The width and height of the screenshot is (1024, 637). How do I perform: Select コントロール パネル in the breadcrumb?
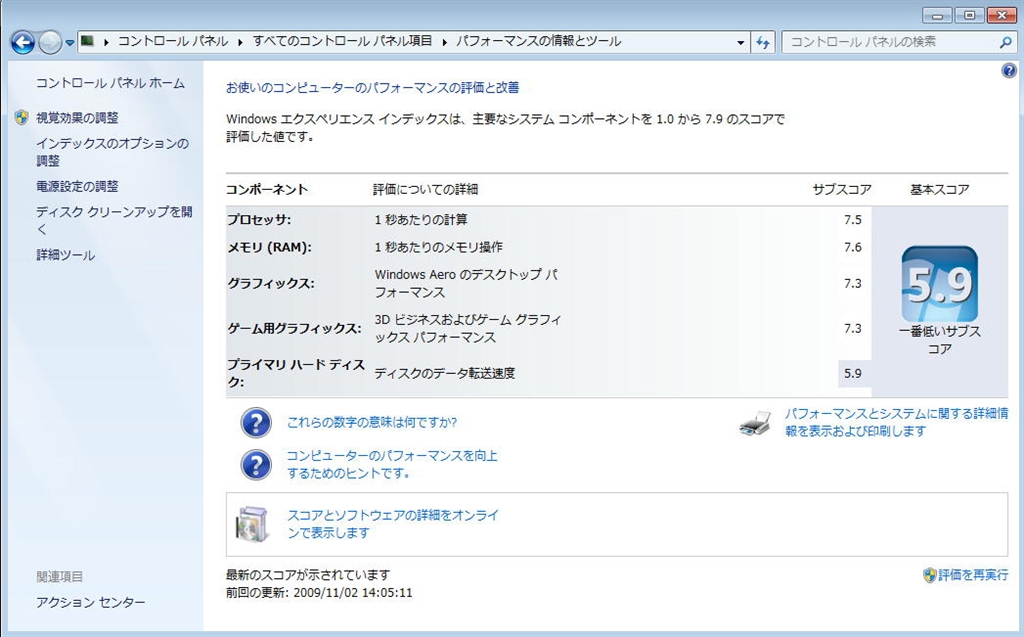point(173,41)
